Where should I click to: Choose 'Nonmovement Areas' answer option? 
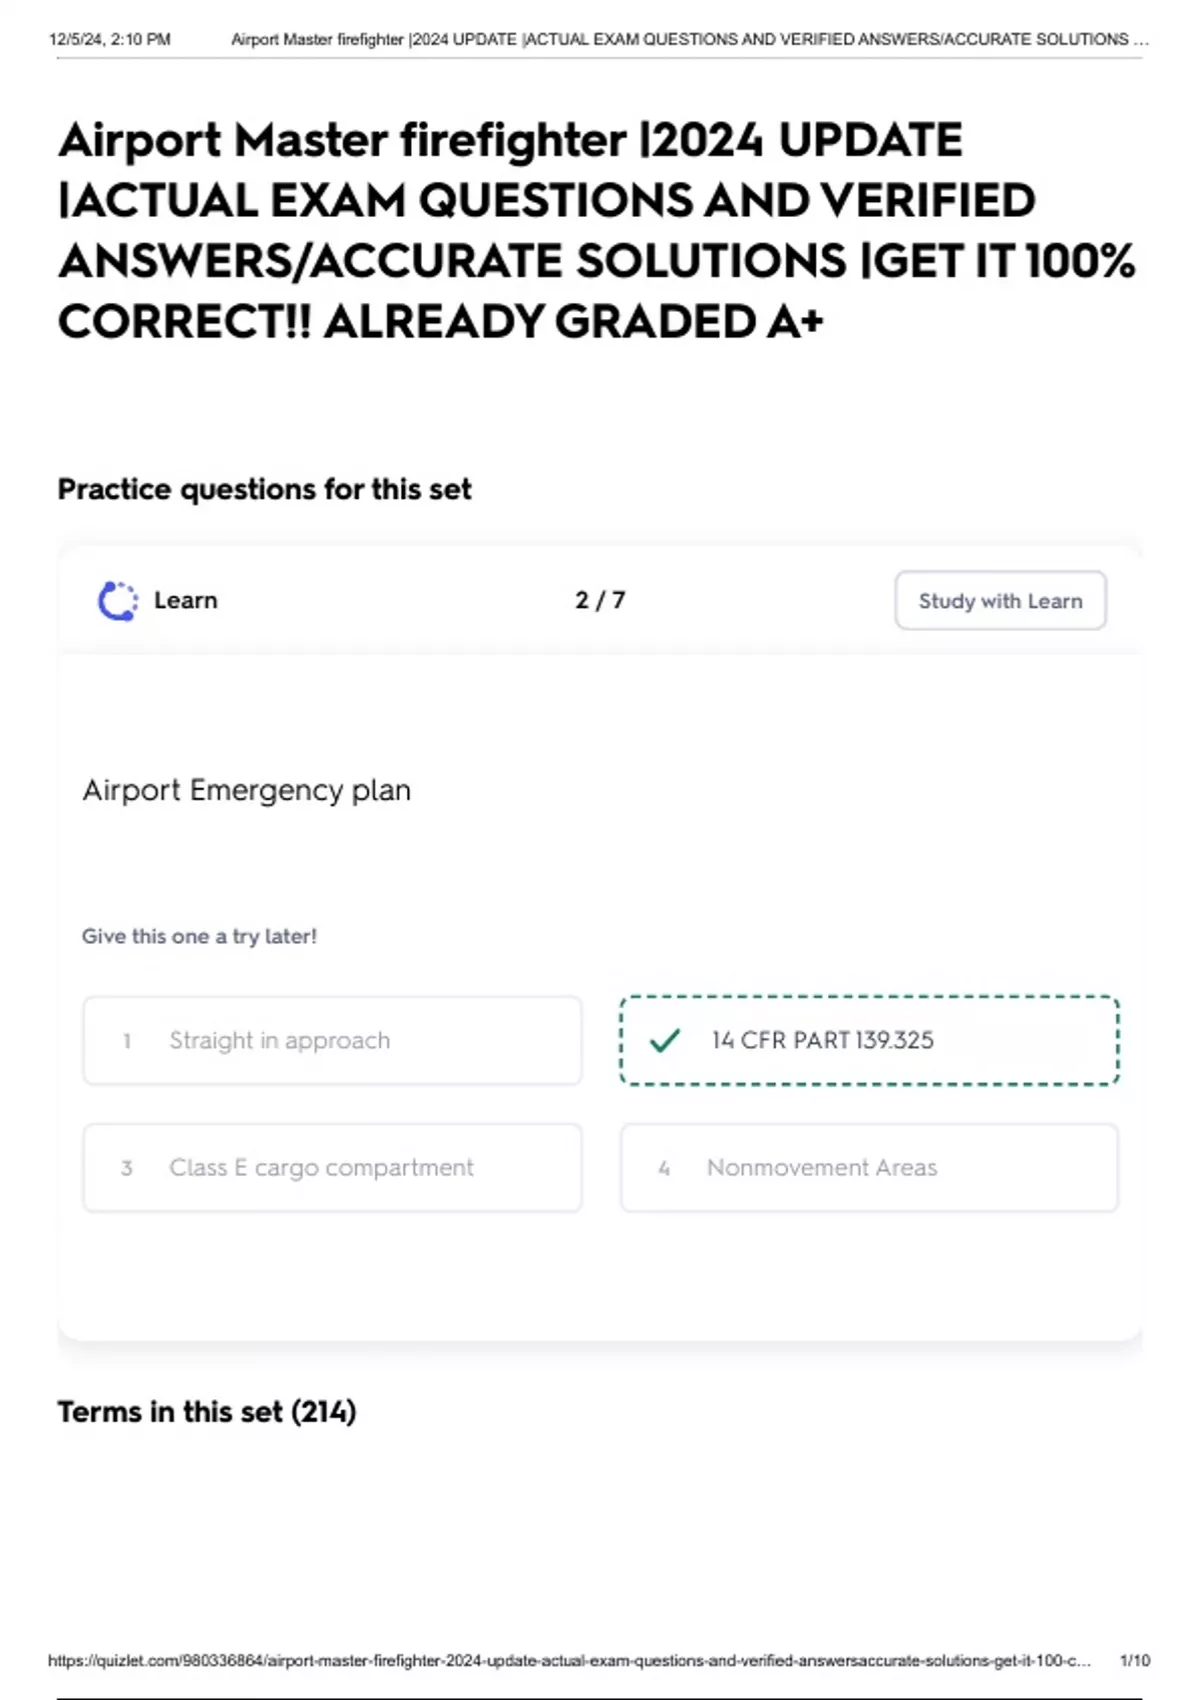(869, 1167)
